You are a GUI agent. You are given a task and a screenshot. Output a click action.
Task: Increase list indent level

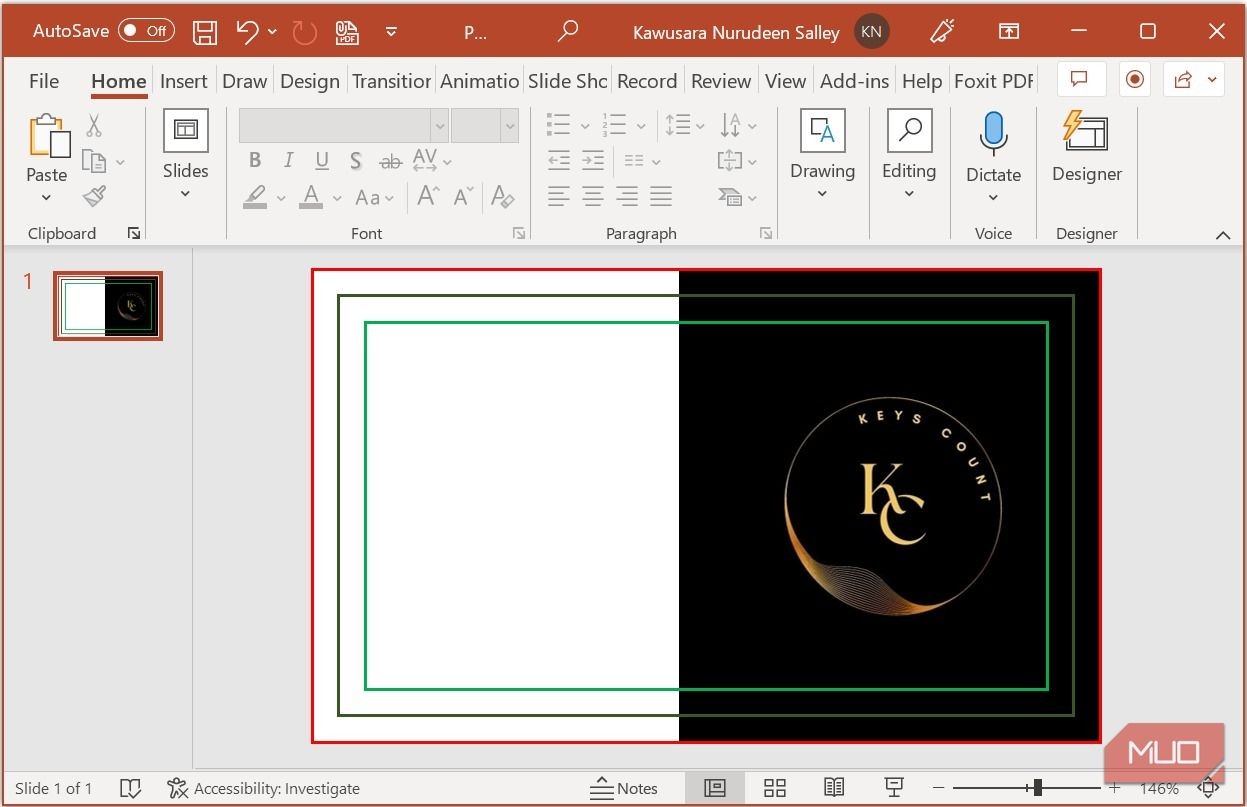coord(593,161)
